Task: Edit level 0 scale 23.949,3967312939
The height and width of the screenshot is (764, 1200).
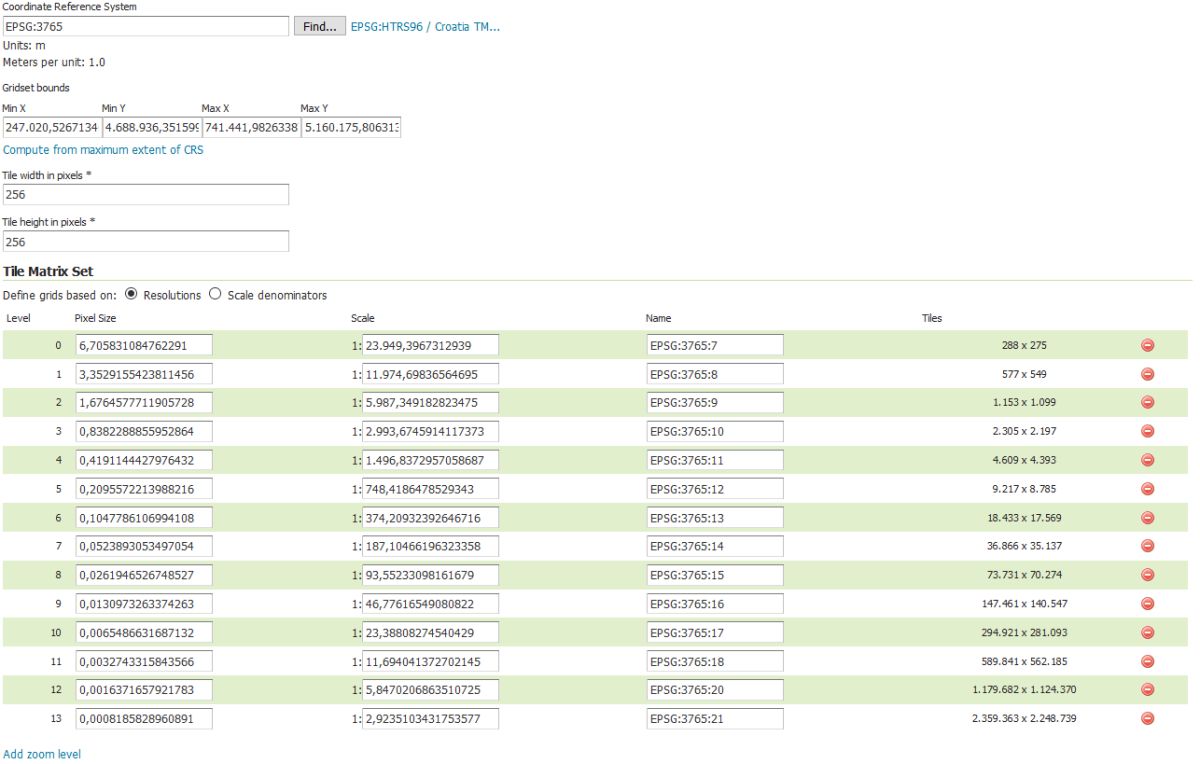Action: tap(430, 345)
